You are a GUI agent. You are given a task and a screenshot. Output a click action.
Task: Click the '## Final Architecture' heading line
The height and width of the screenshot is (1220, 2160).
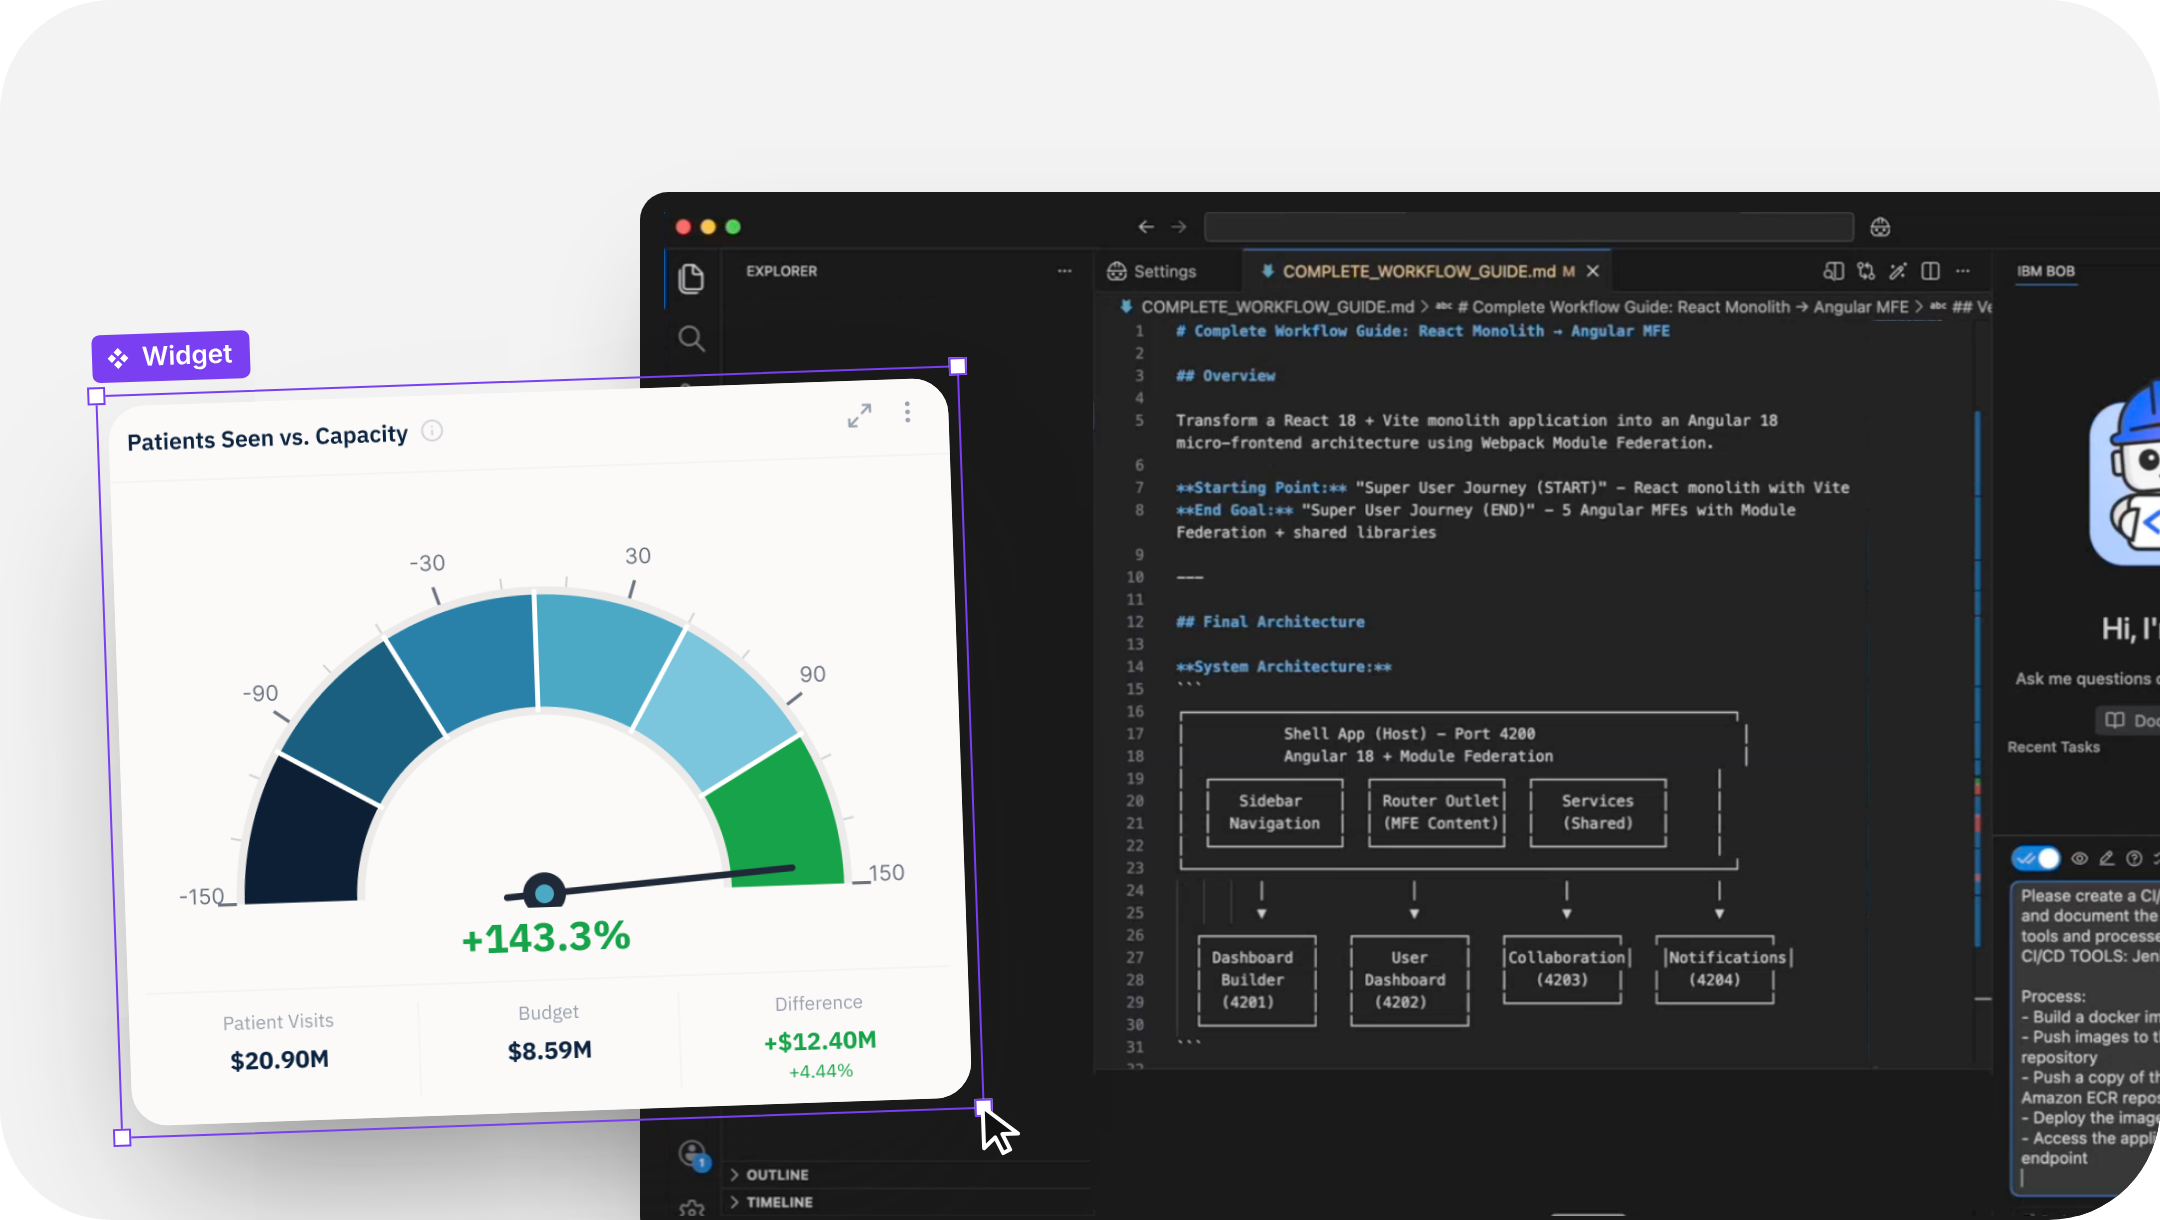[1270, 622]
